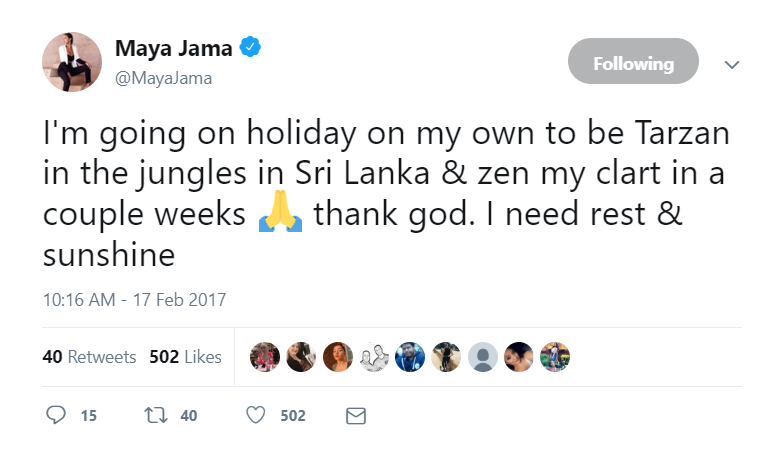Image resolution: width=781 pixels, height=458 pixels.
Task: Expand the tweet options chevron
Action: [x=732, y=64]
